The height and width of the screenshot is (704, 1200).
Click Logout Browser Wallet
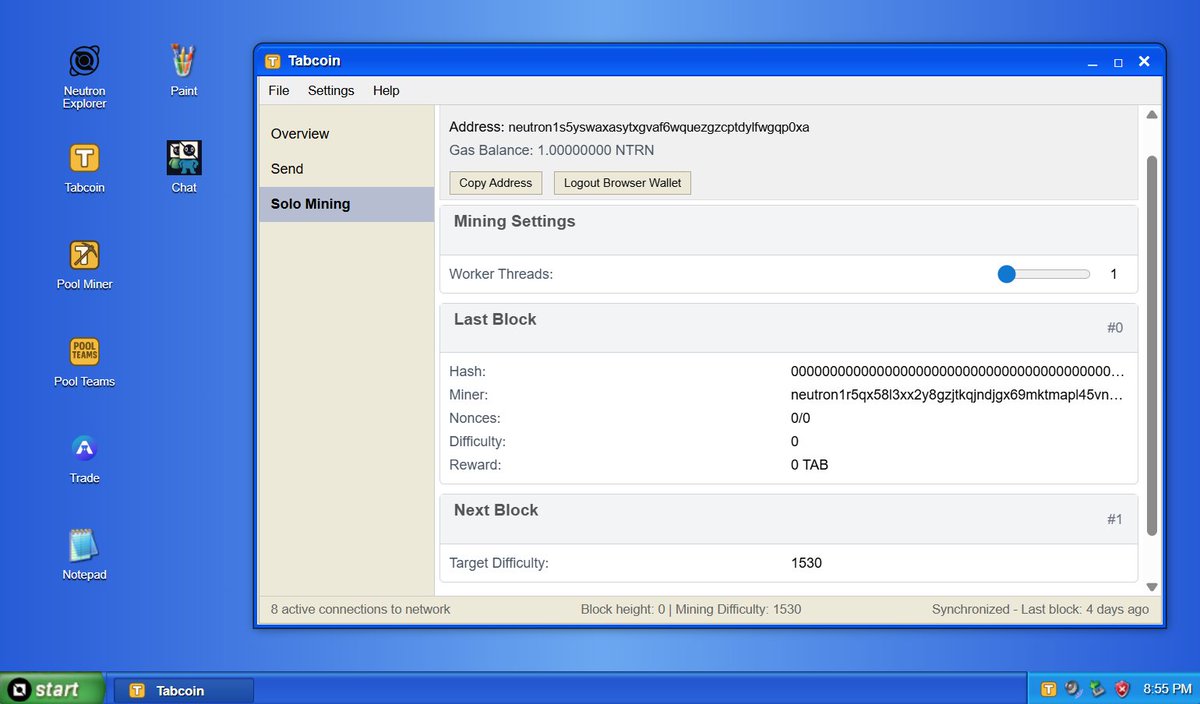(622, 183)
